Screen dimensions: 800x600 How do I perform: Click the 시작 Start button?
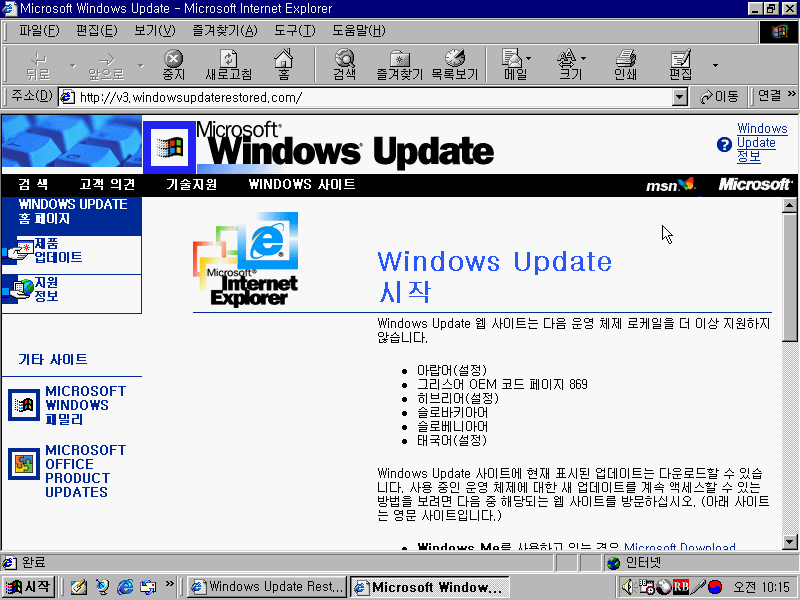[x=29, y=587]
